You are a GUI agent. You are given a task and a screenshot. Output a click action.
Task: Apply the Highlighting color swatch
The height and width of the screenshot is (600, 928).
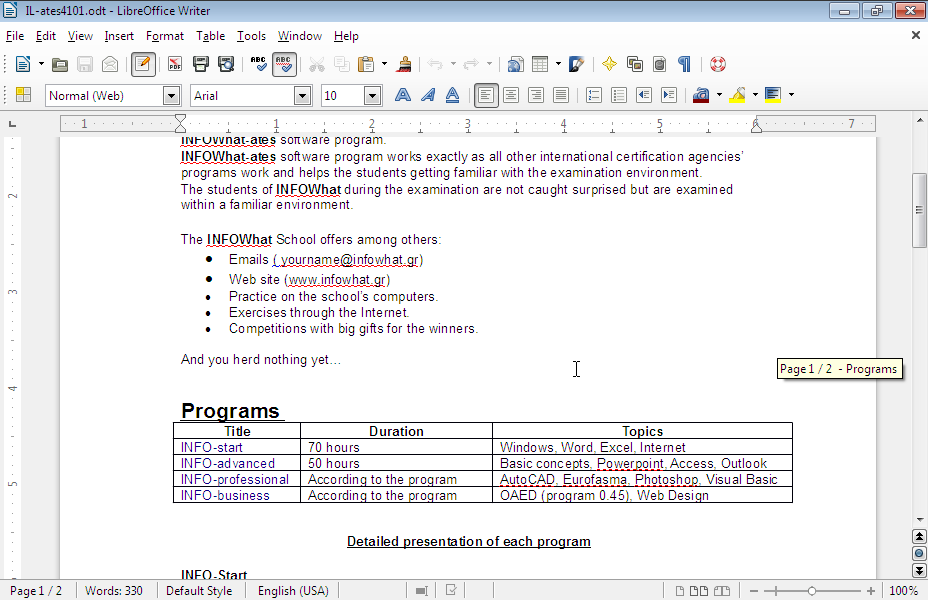click(x=737, y=95)
